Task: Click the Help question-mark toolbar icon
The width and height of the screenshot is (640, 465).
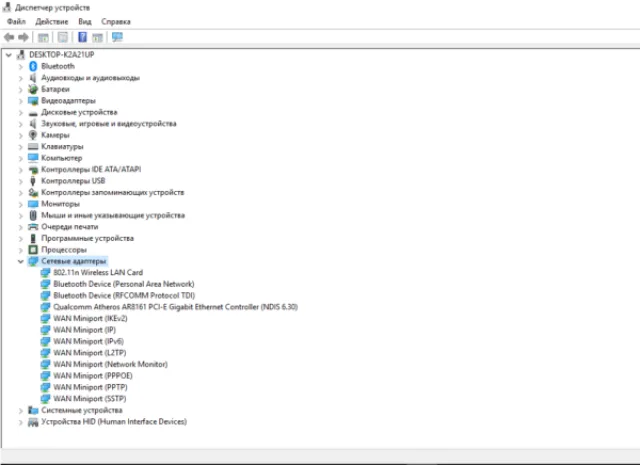Action: tap(82, 38)
